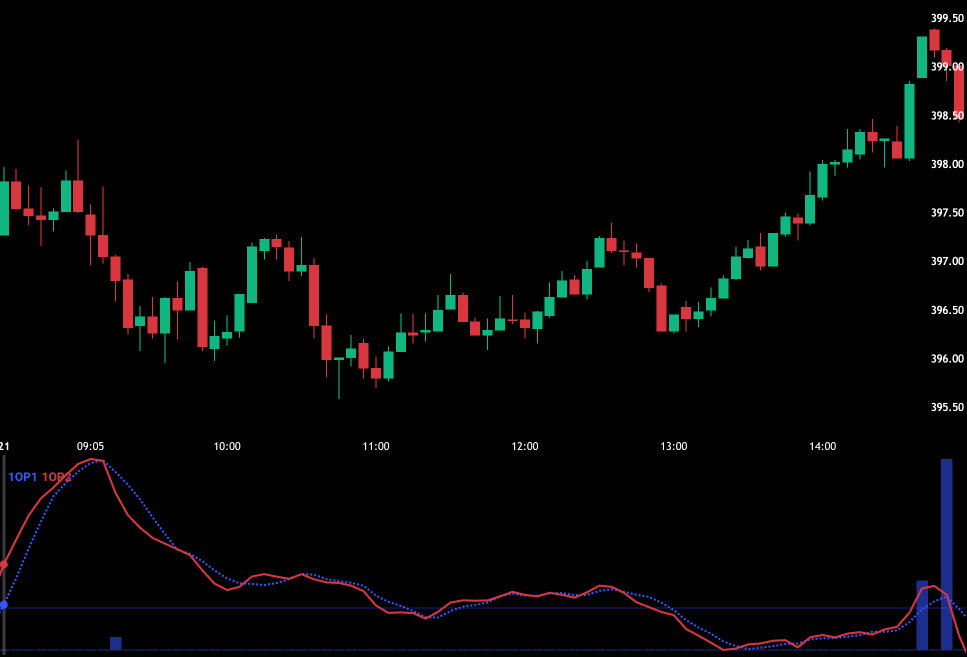Screen dimensions: 967x657
Task: Select the red dot marker on indicator pane
Action: pyautogui.click(x=4, y=565)
